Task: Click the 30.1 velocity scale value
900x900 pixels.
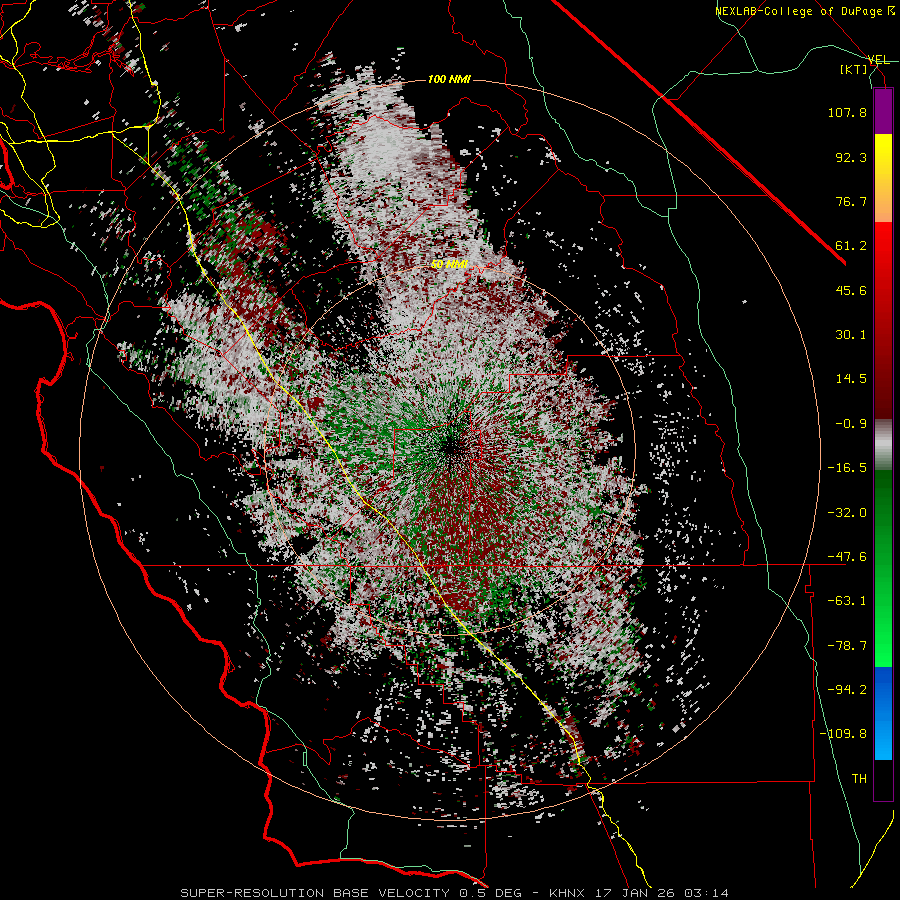Action: tap(851, 335)
